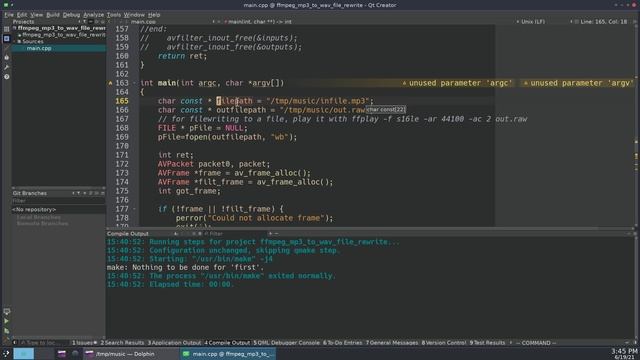Click the Build project hammer icon
The width and height of the screenshot is (640, 360).
point(7,339)
